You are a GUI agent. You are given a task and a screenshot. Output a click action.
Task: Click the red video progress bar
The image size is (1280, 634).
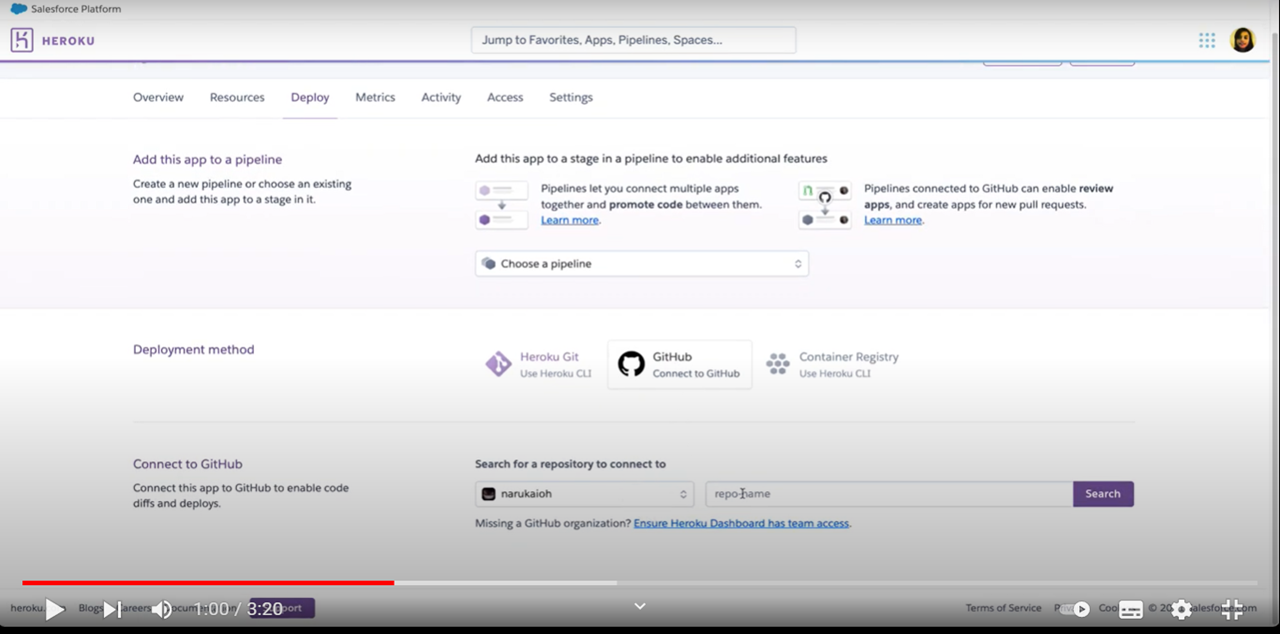point(200,582)
